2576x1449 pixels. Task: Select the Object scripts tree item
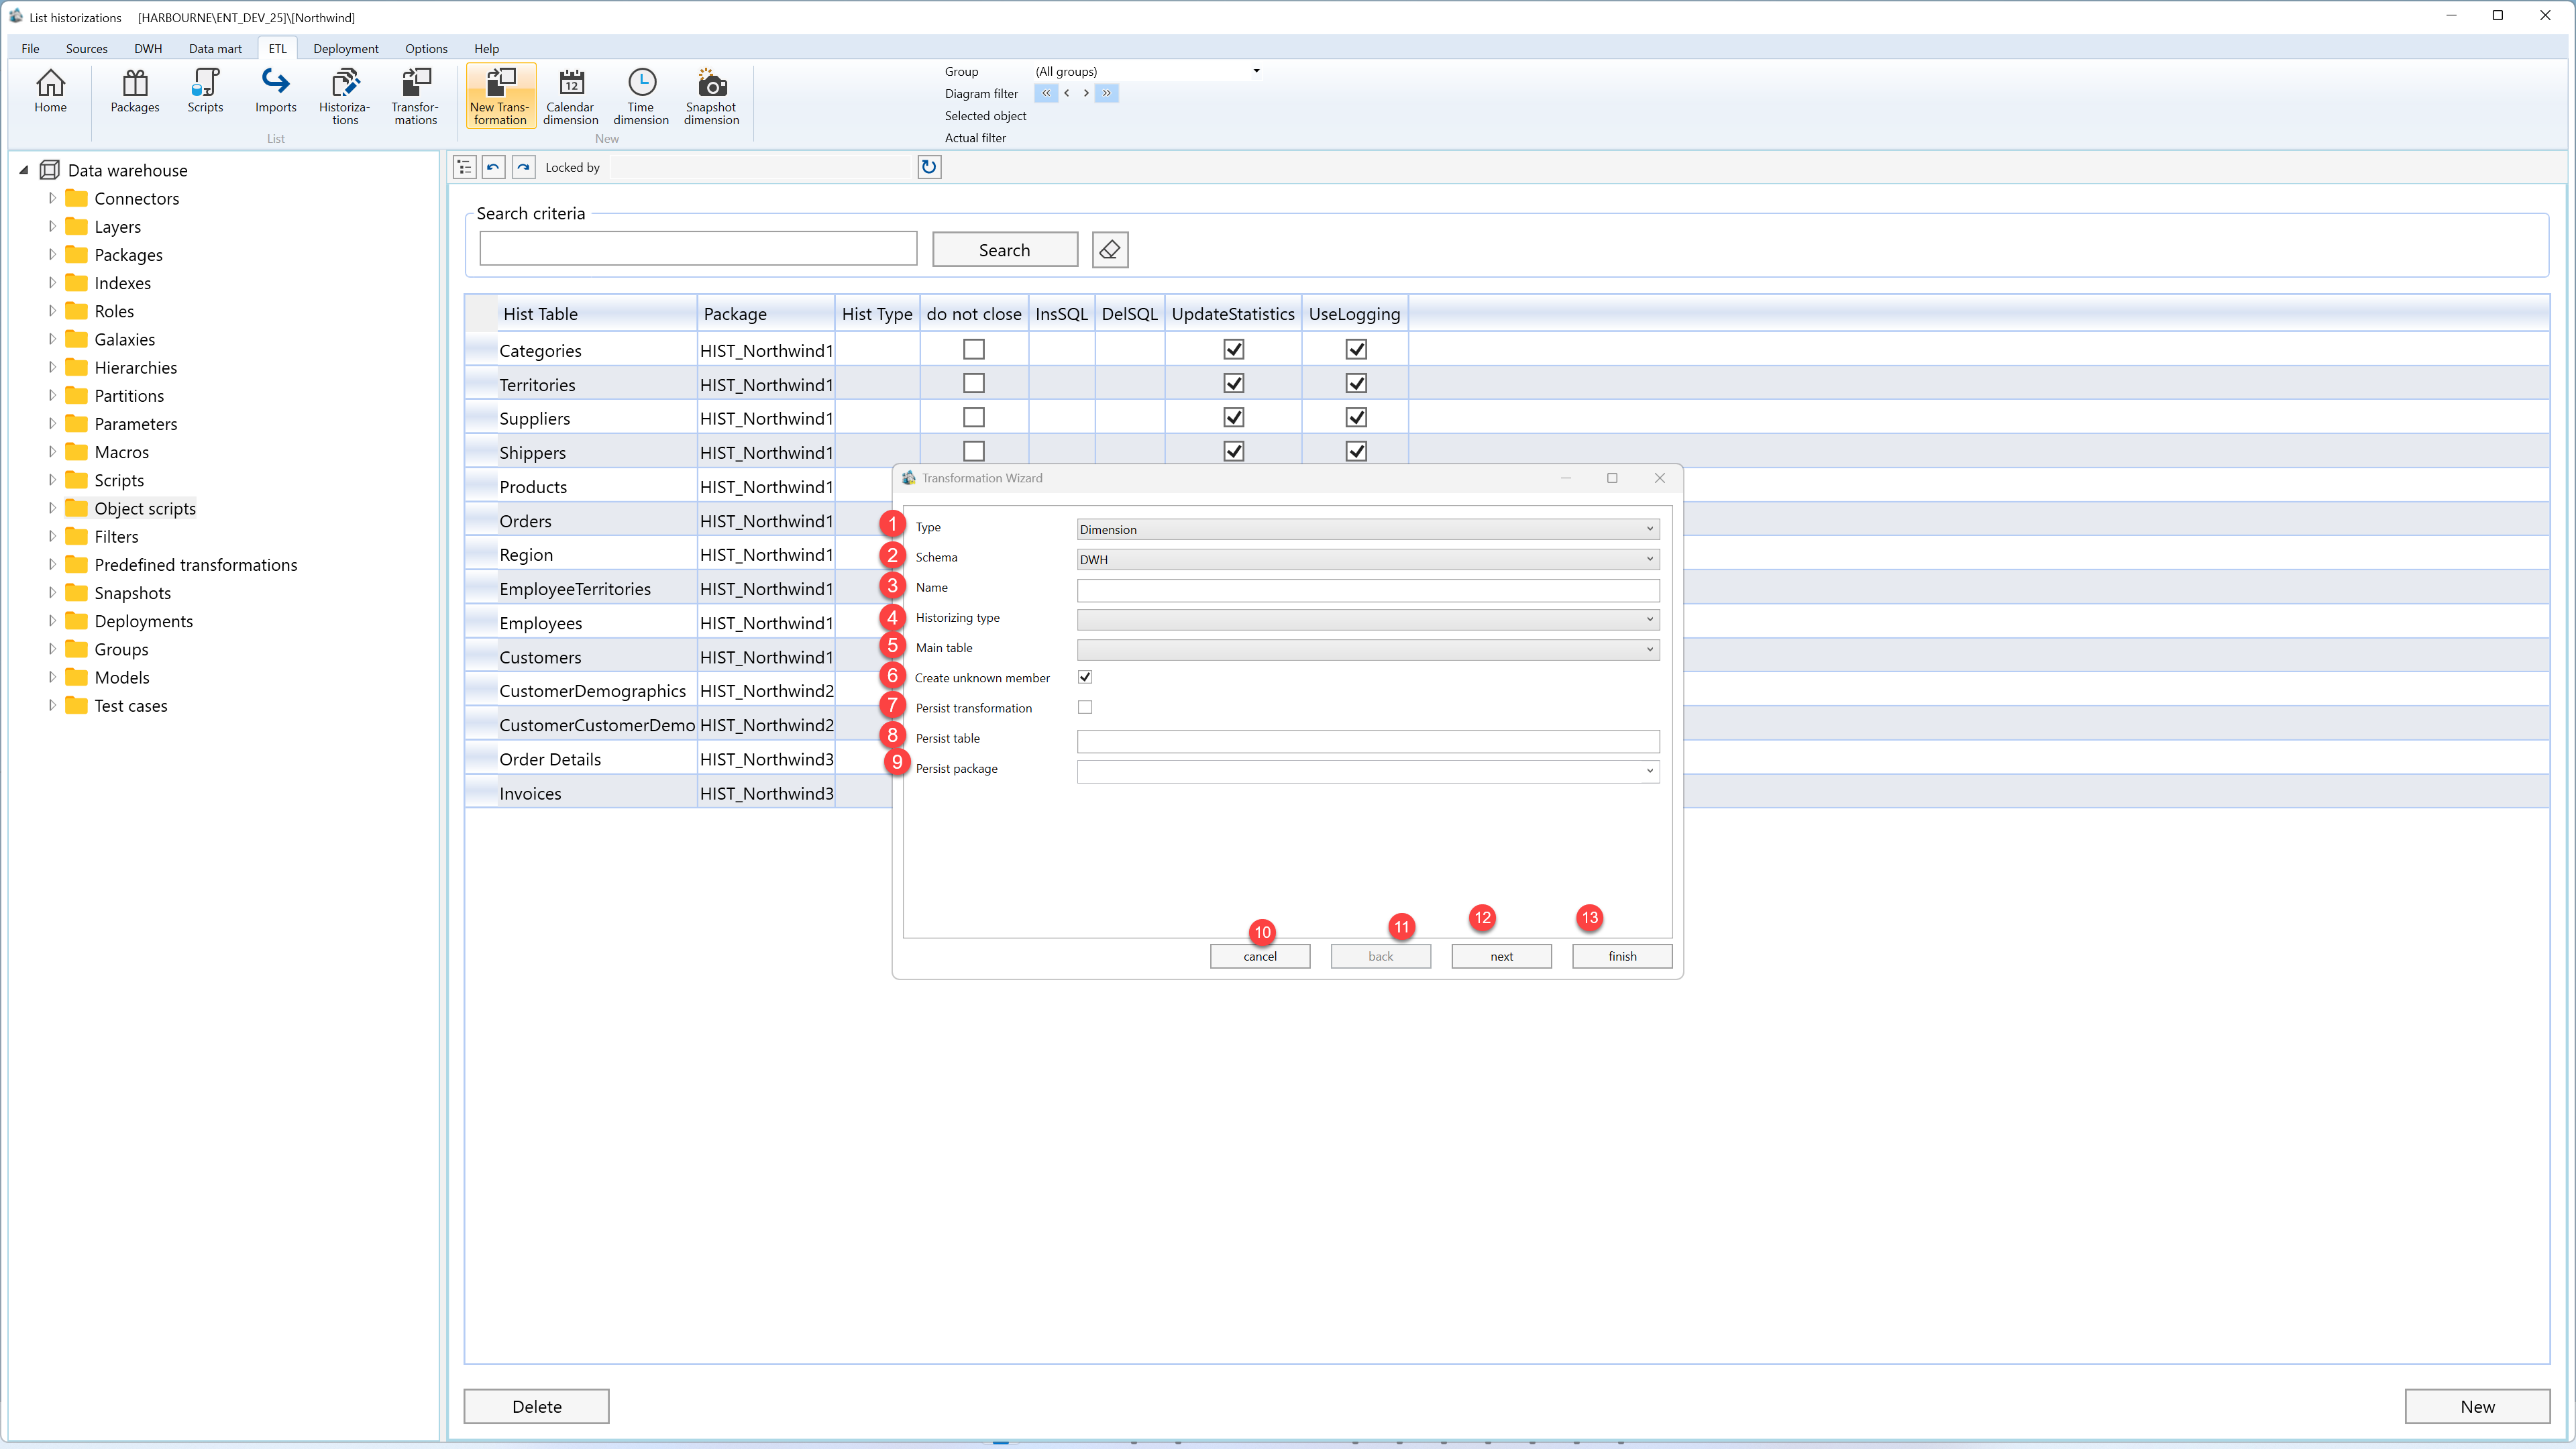coord(145,508)
